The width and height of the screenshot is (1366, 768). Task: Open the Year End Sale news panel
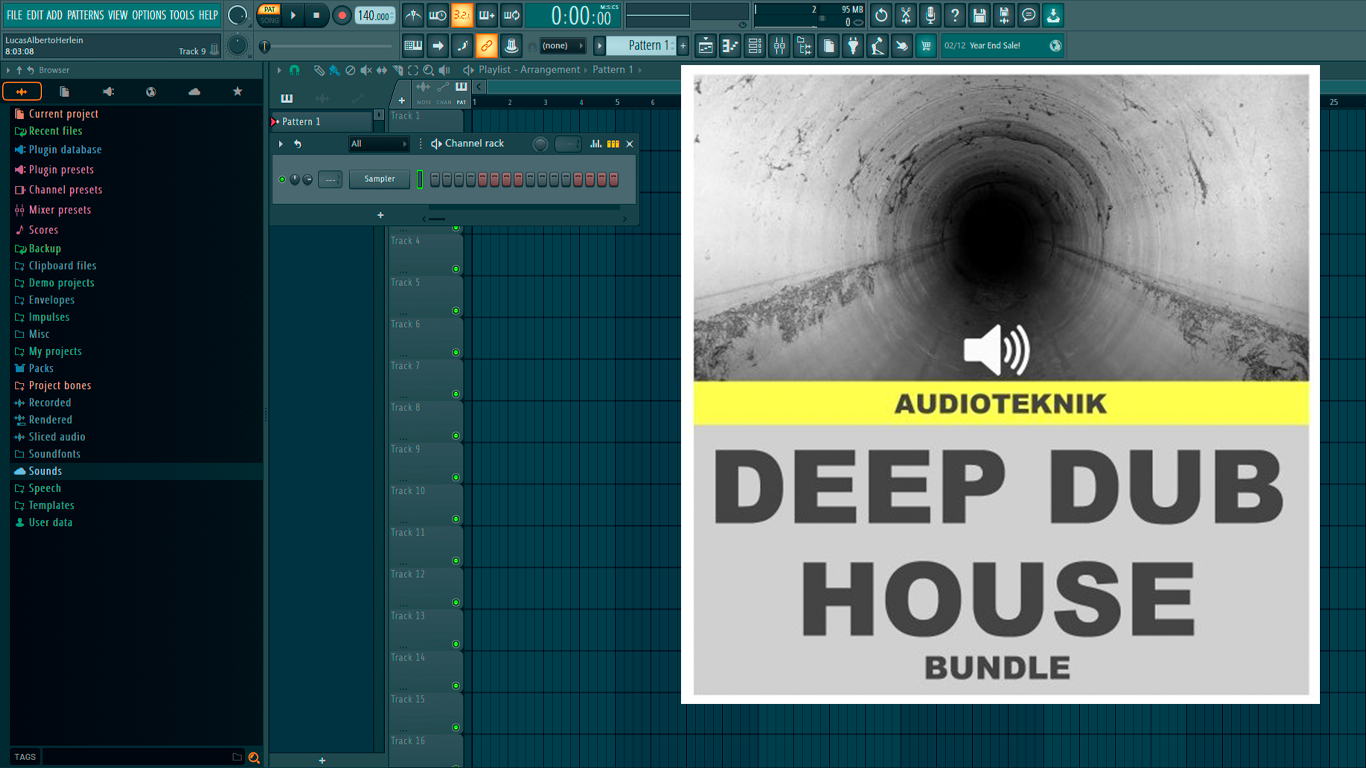pos(1002,45)
